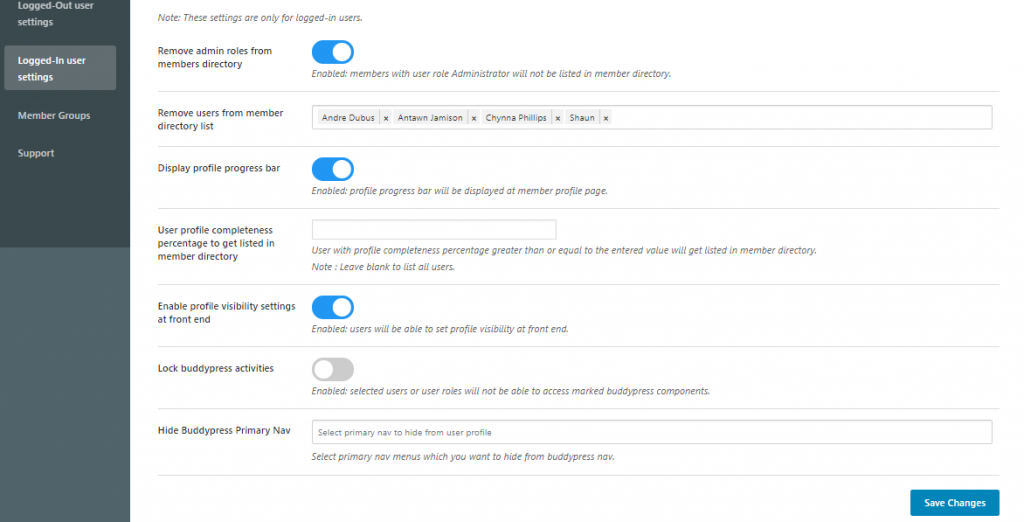Open Member Groups tab
This screenshot has width=1024, height=522.
pos(54,116)
